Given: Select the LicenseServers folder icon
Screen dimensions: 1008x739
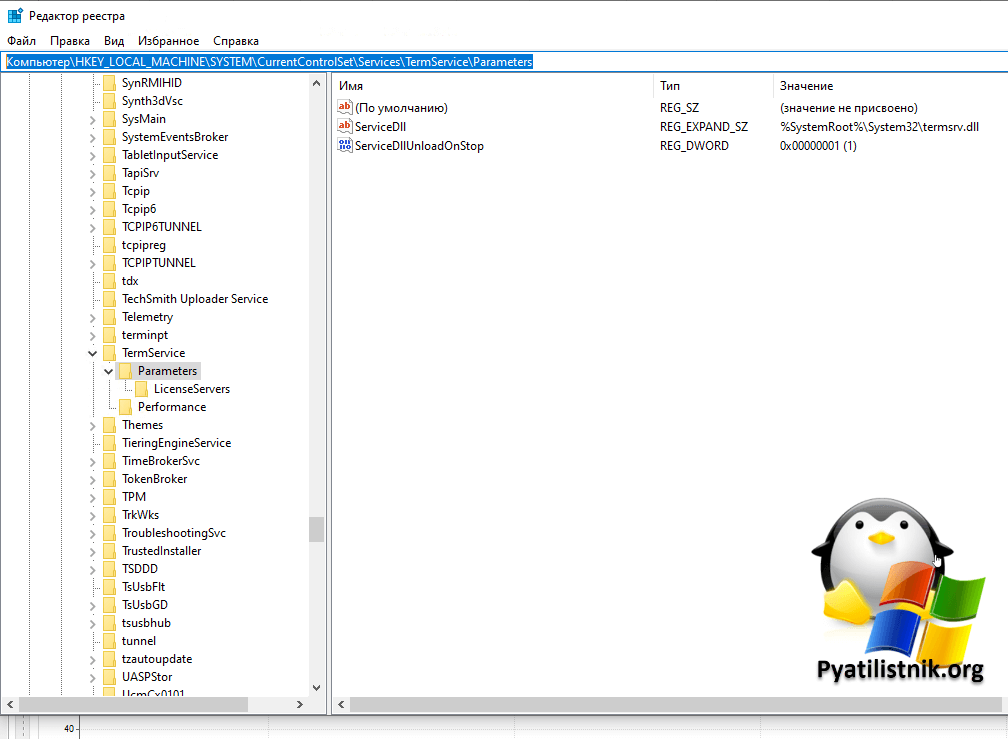Looking at the screenshot, I should tap(142, 389).
